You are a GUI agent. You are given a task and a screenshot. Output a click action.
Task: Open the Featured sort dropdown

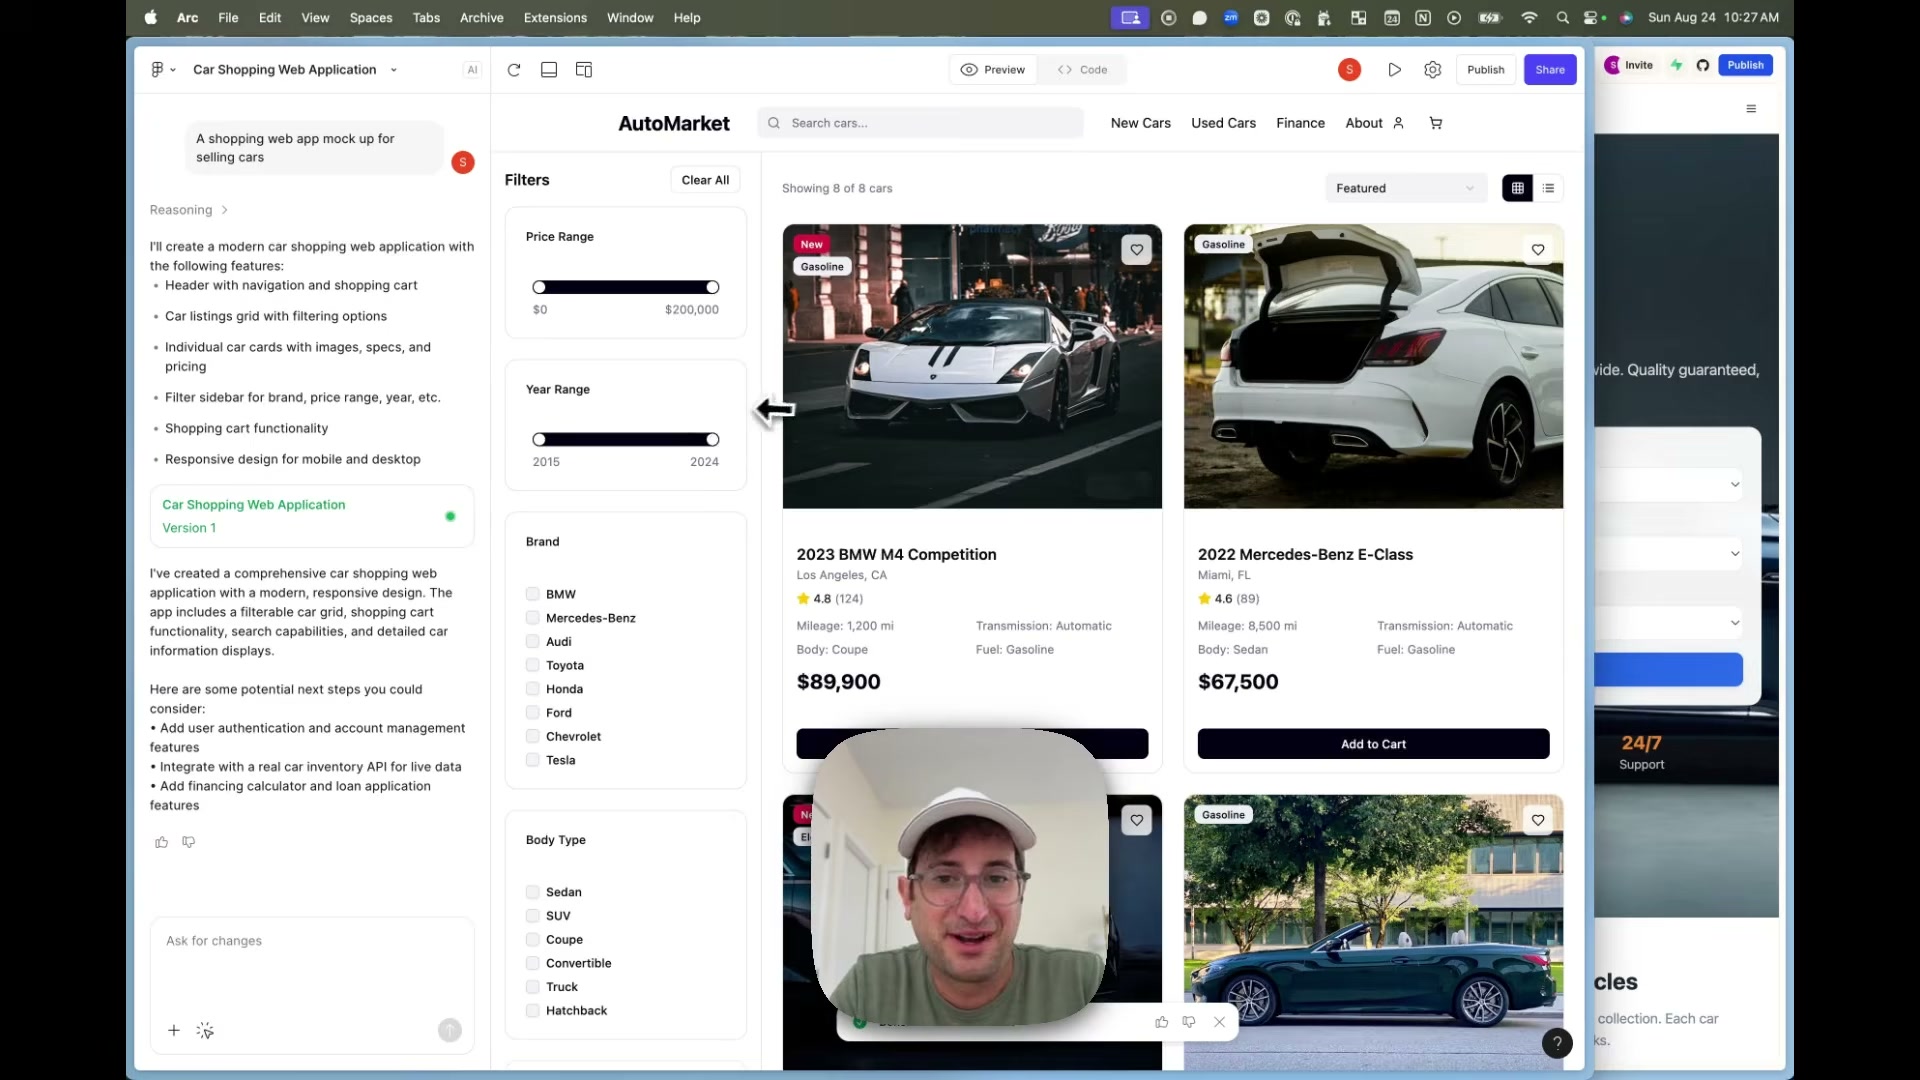(1406, 188)
